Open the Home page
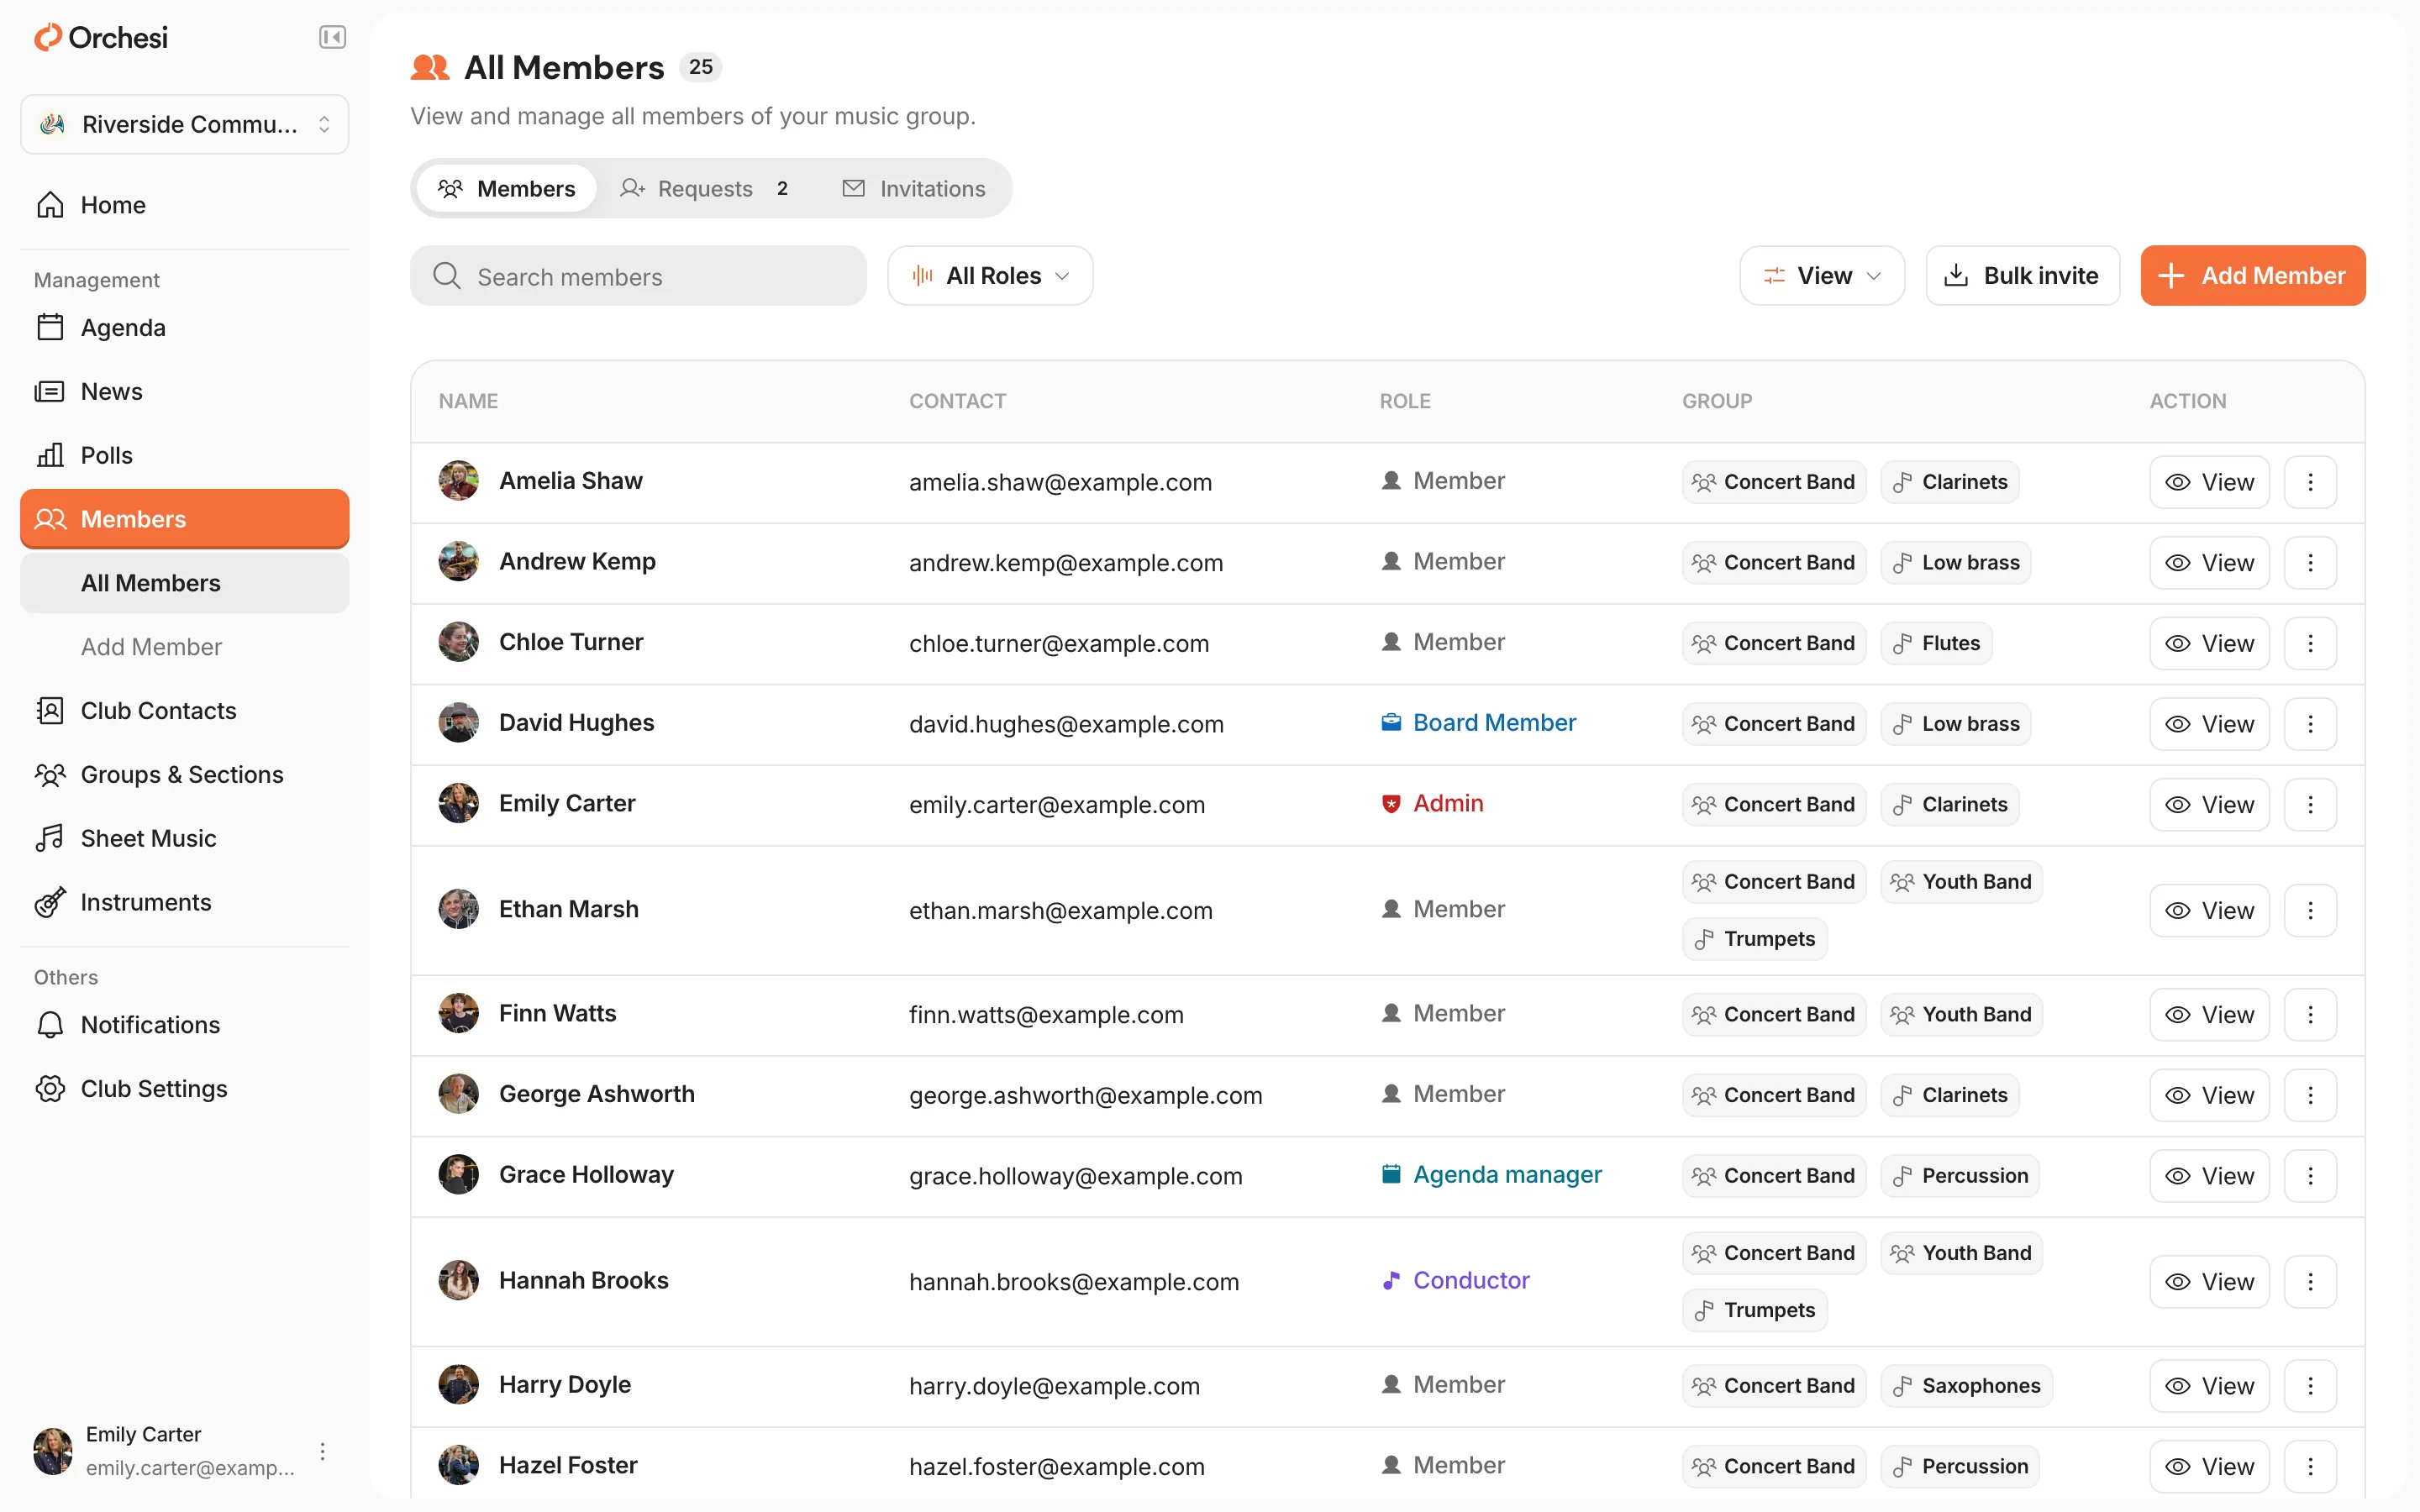The height and width of the screenshot is (1512, 2420). click(184, 205)
